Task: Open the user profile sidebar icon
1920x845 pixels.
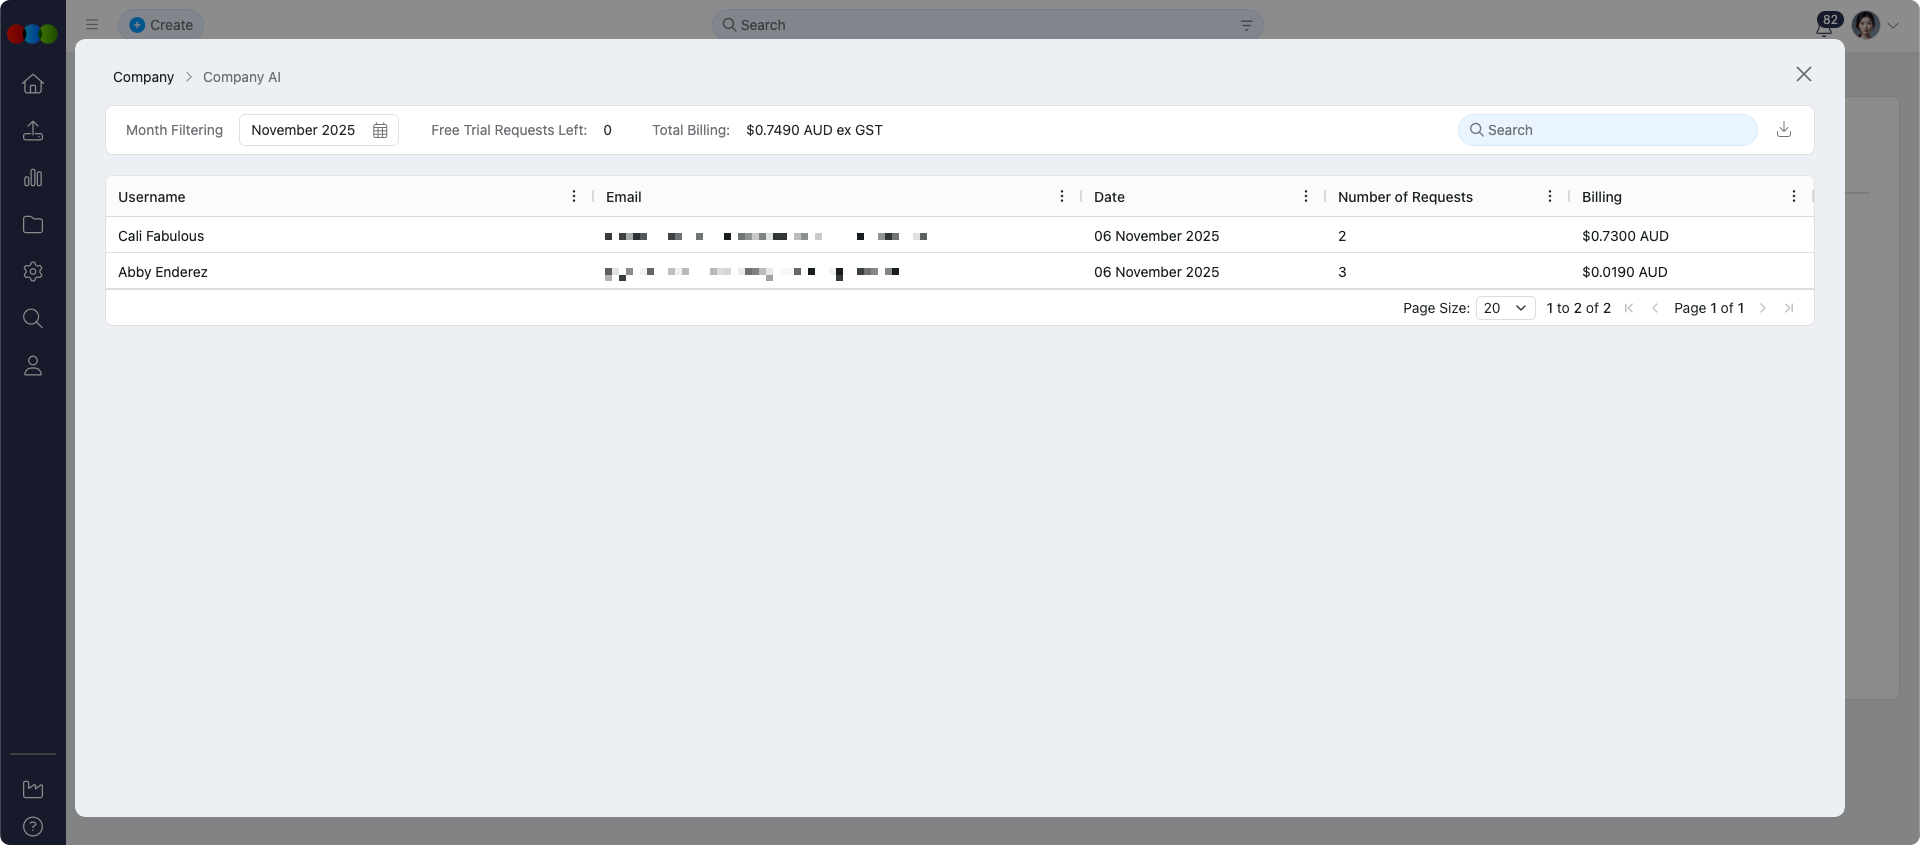Action: (33, 366)
